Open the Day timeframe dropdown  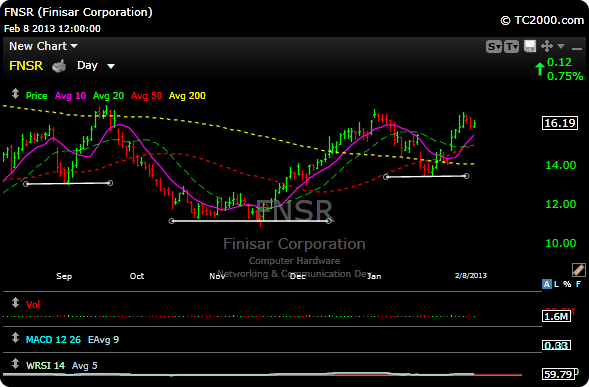click(95, 66)
